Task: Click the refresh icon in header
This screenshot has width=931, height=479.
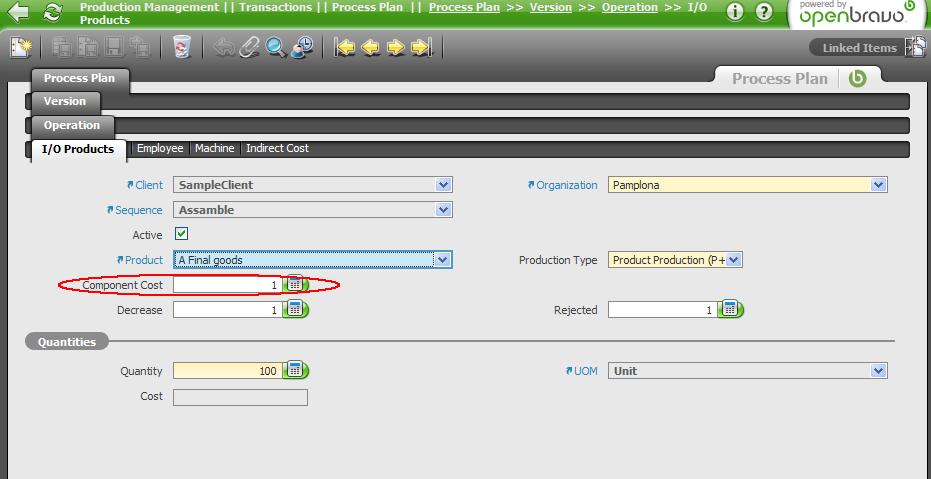Action: [53, 13]
